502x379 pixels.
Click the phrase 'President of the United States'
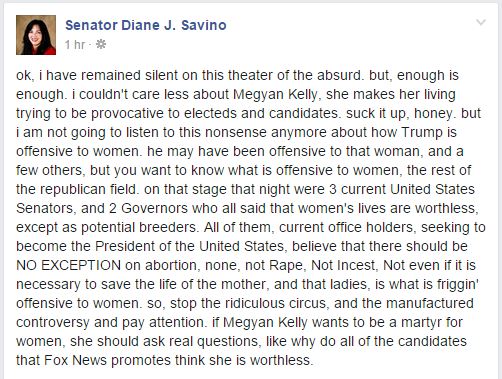189,246
